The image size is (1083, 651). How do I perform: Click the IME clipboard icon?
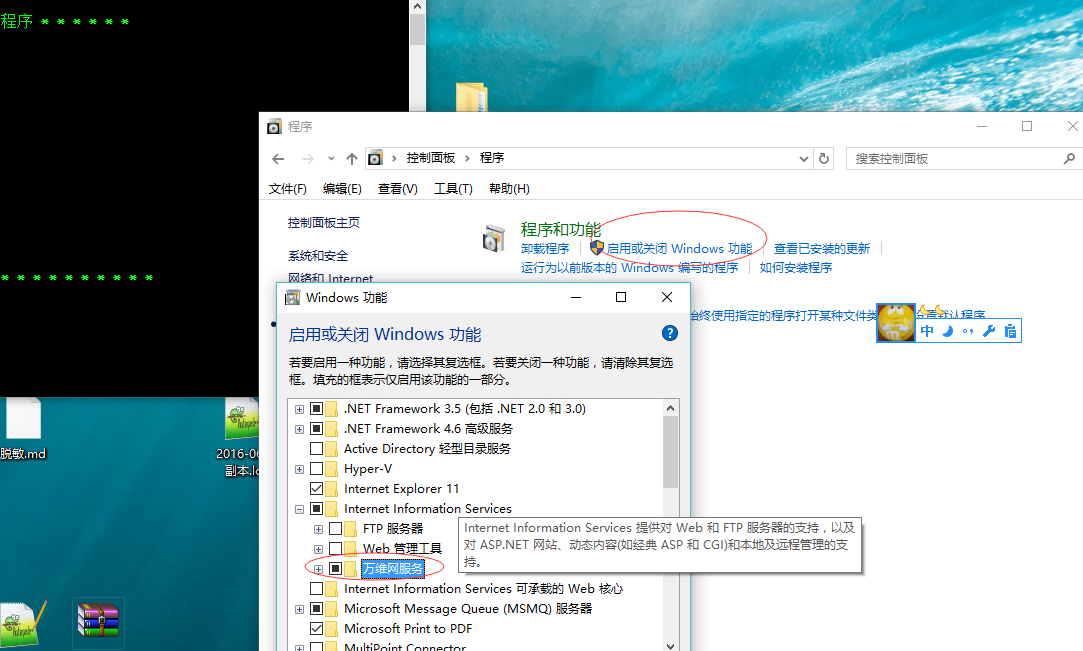coord(1010,331)
